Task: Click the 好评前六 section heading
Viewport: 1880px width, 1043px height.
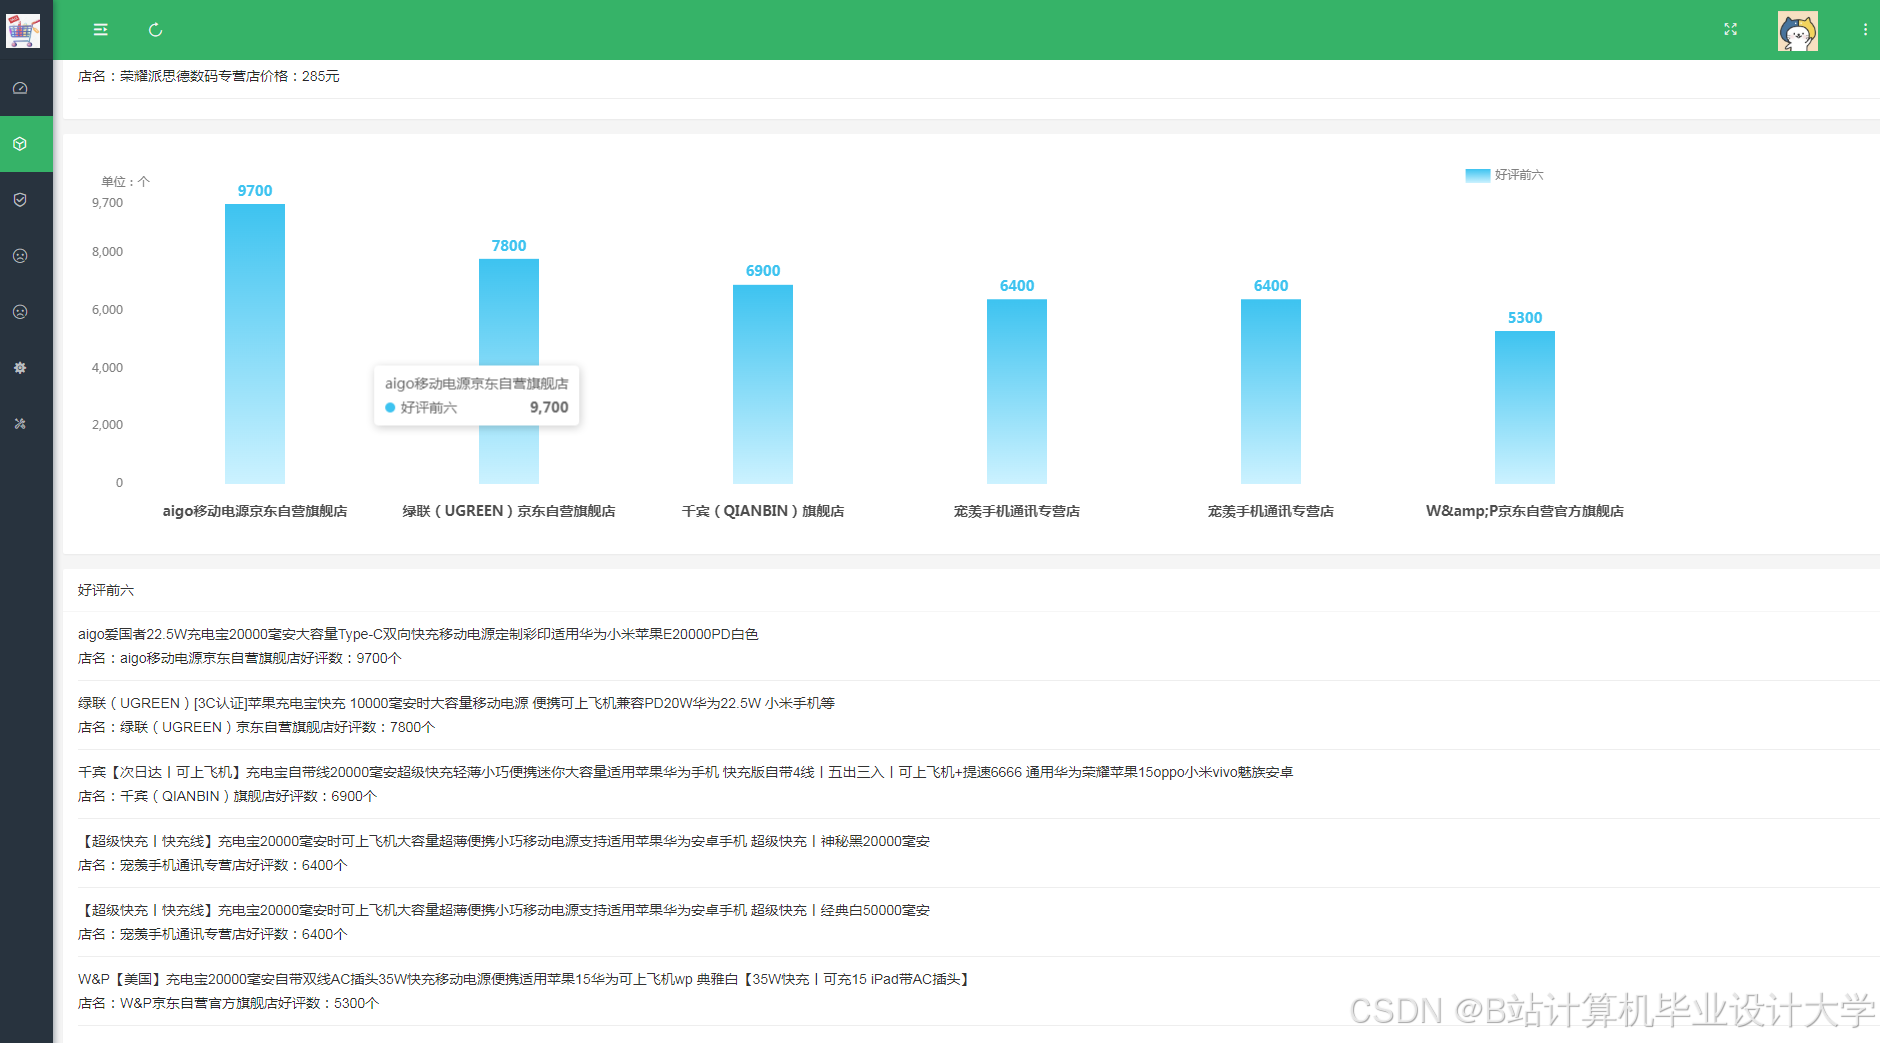Action: pyautogui.click(x=106, y=591)
